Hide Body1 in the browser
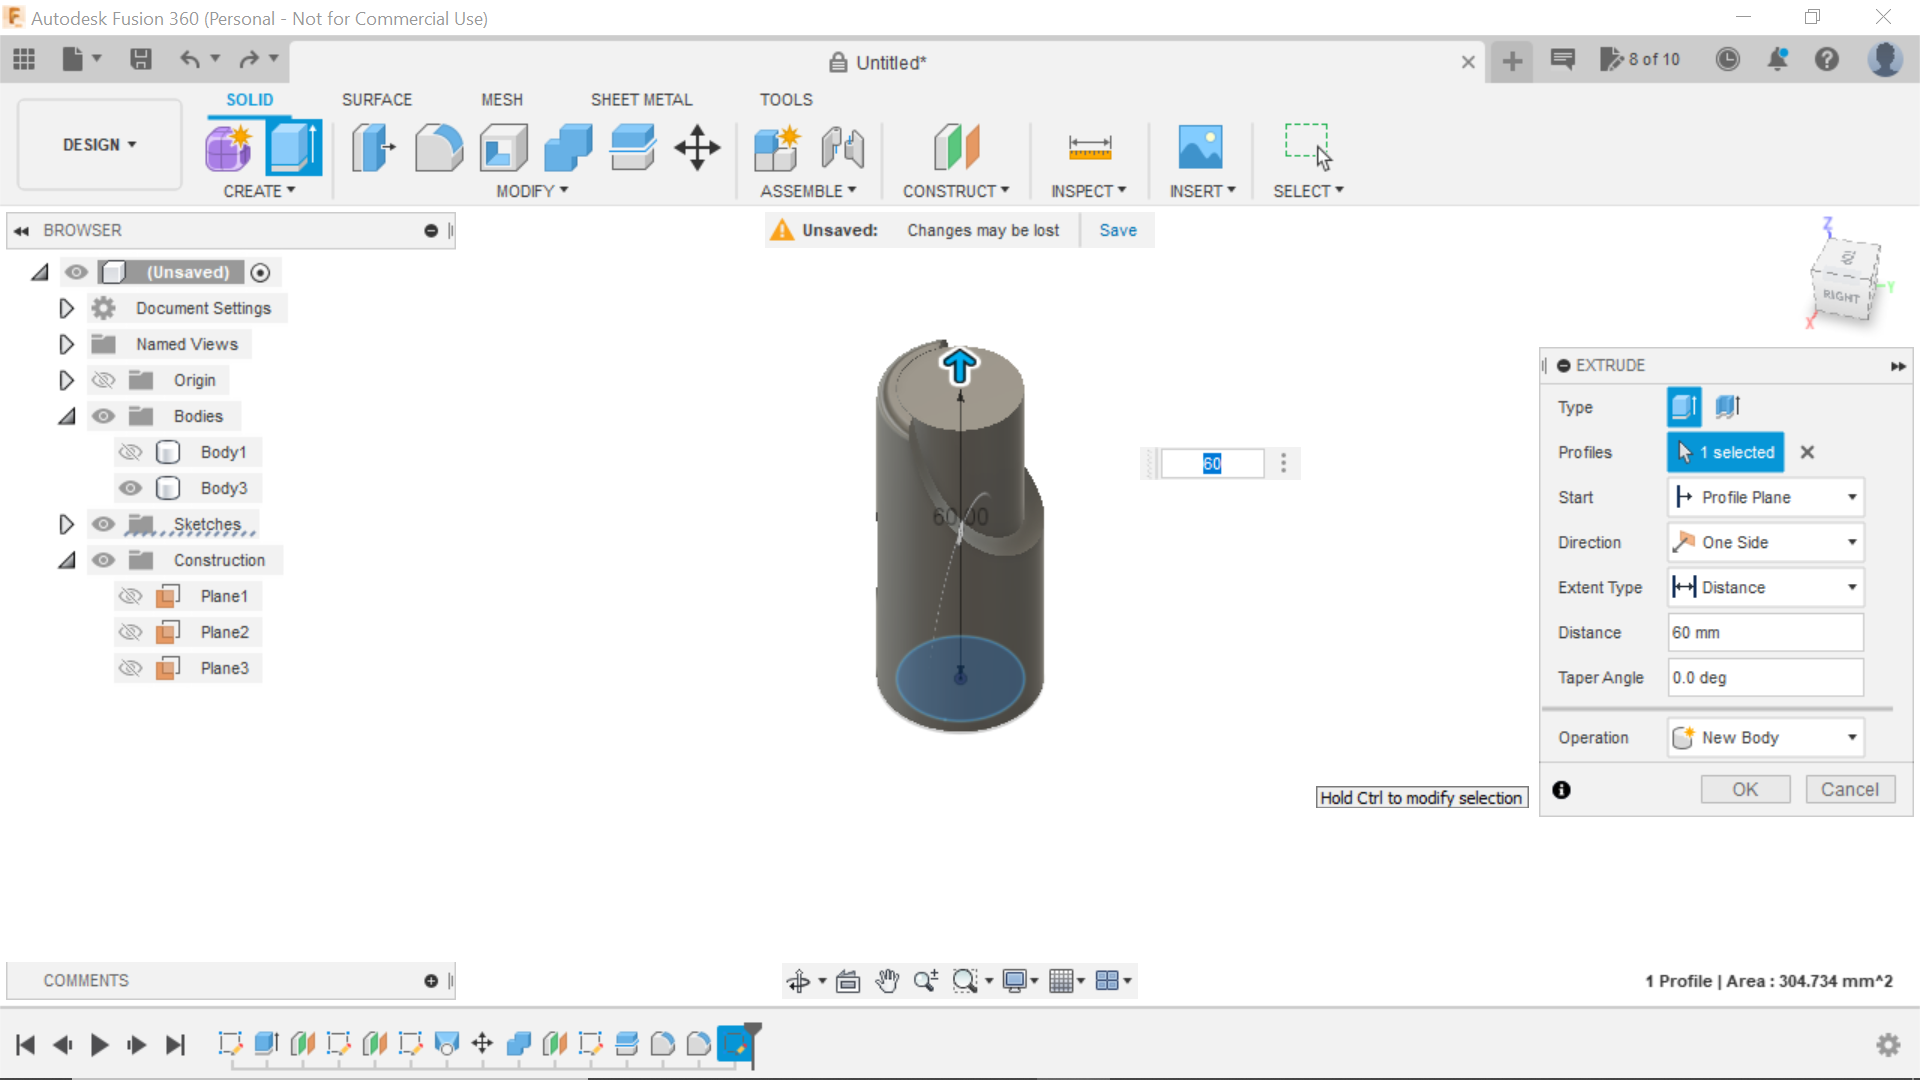 point(130,452)
